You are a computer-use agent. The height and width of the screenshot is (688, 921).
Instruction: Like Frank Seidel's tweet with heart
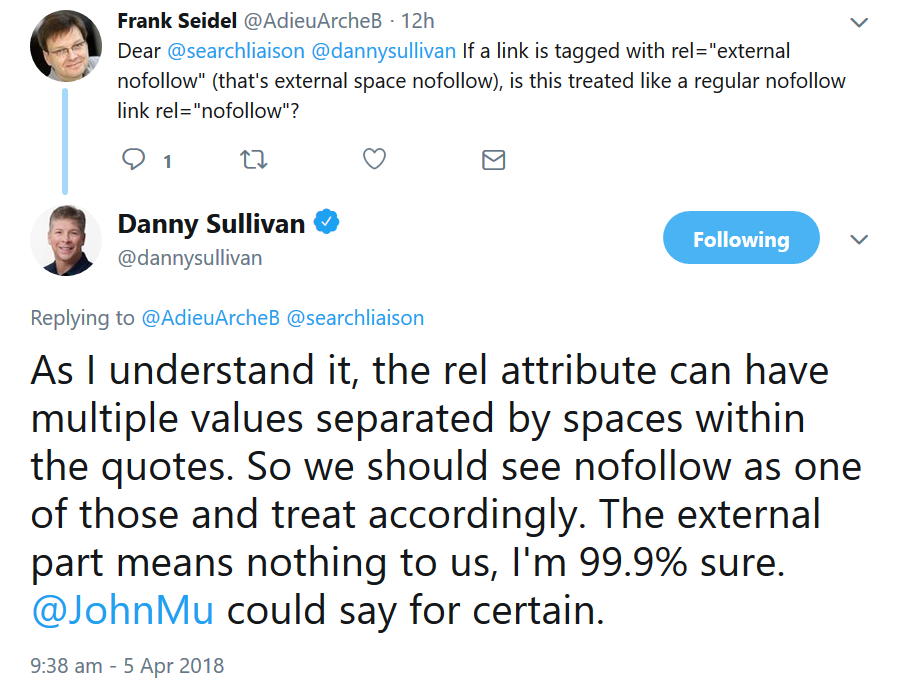point(374,160)
